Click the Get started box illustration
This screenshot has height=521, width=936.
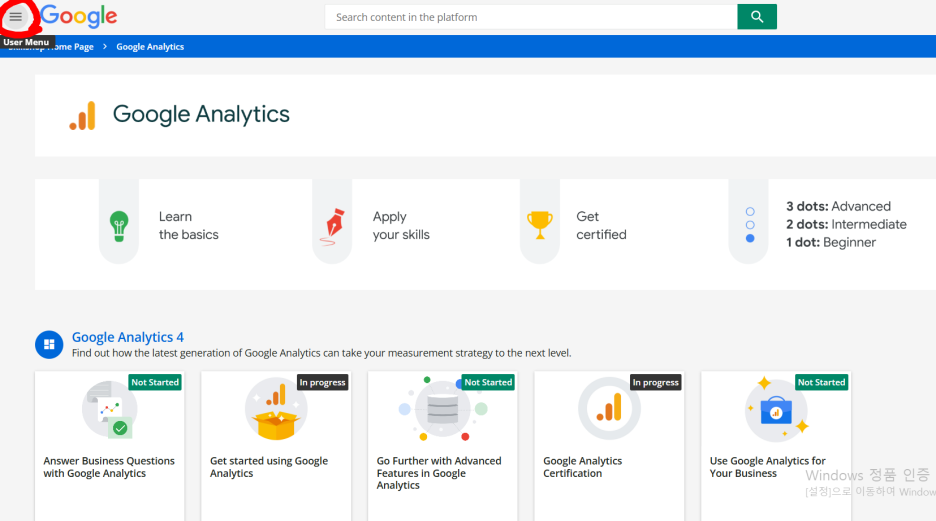[276, 409]
